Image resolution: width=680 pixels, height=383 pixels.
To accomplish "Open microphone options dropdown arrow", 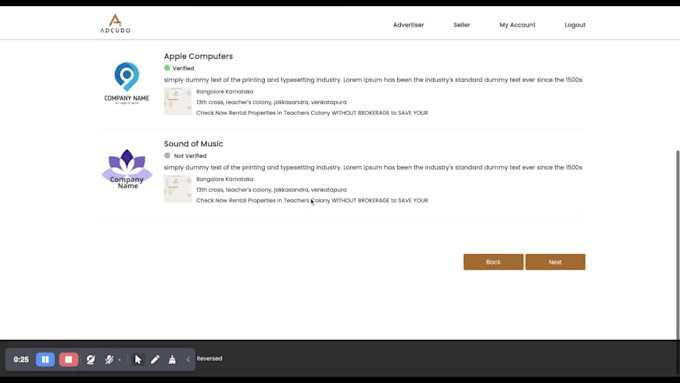I will [x=119, y=360].
